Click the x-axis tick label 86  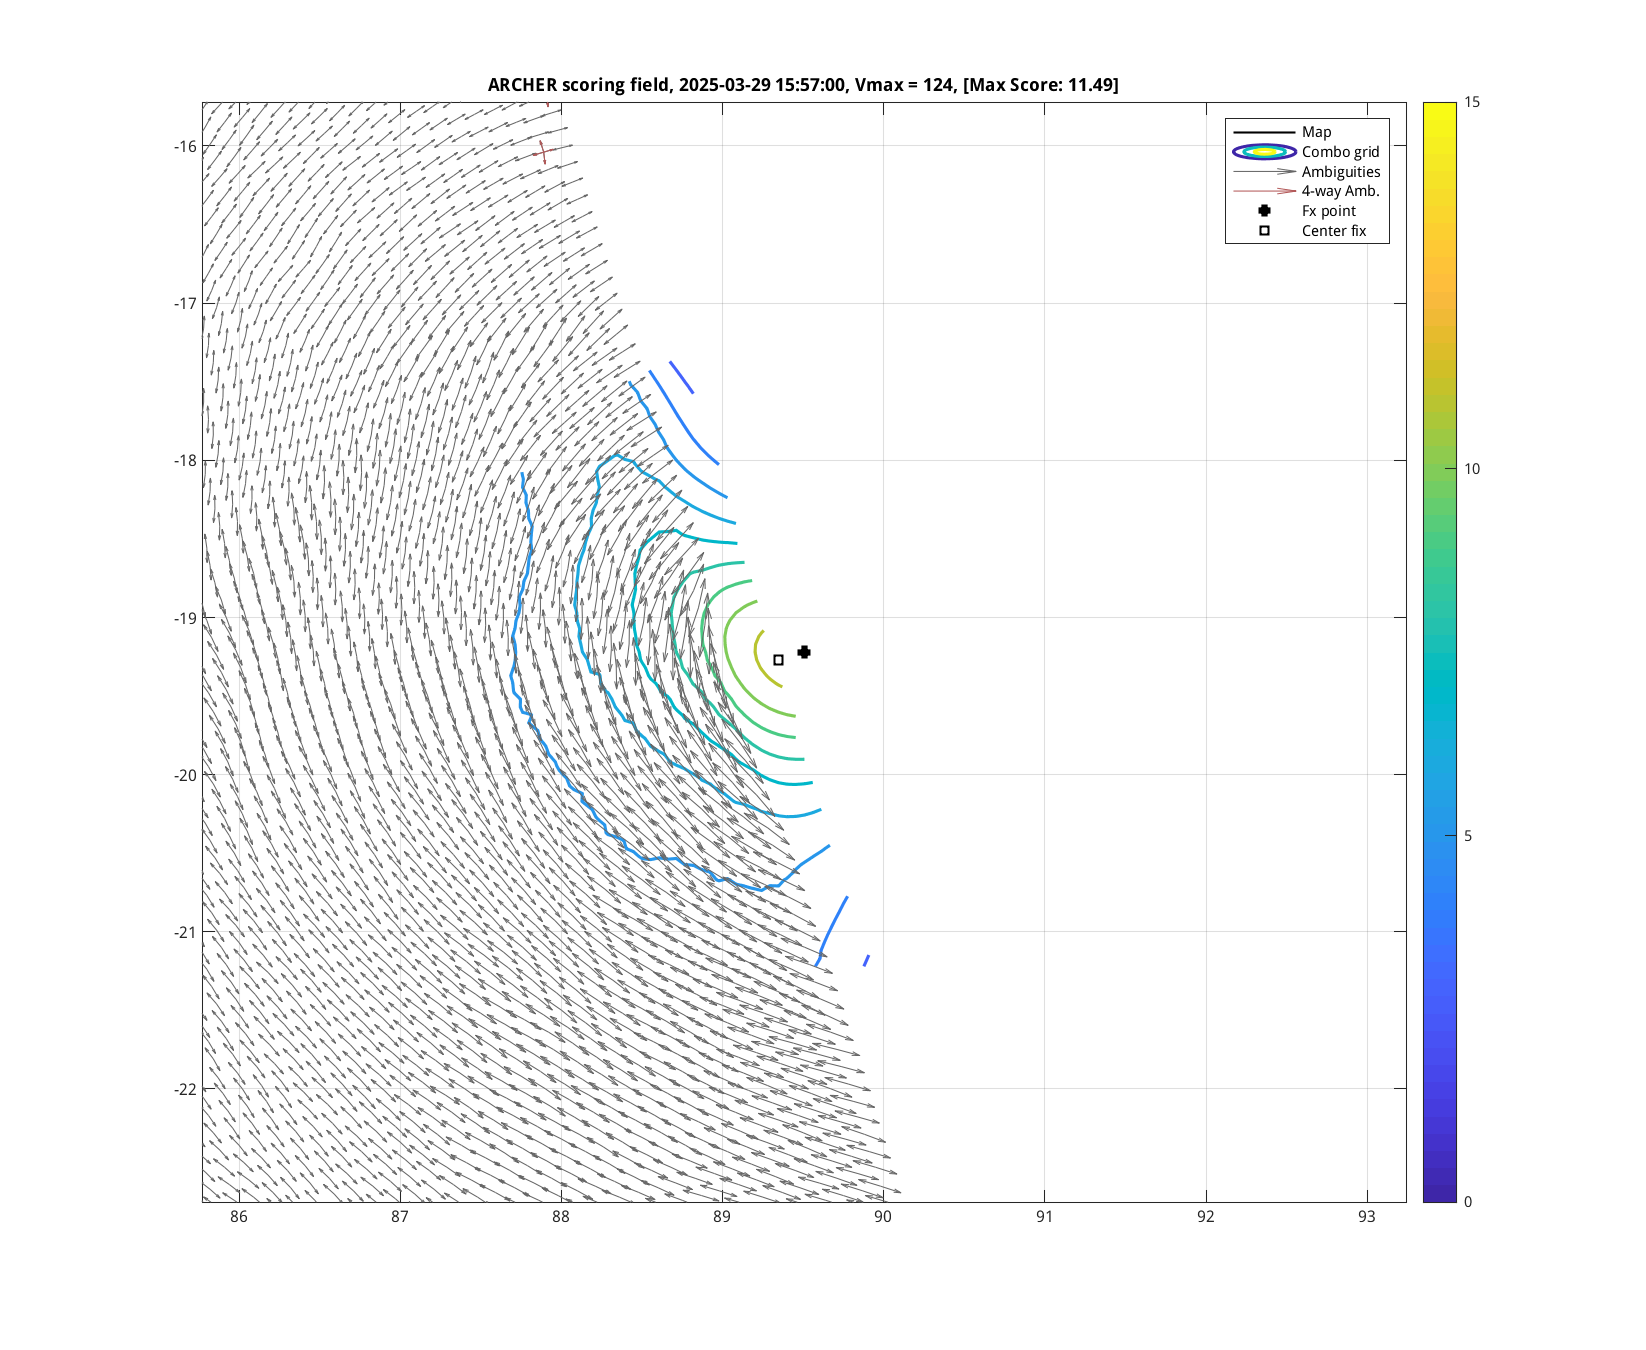tap(238, 1217)
